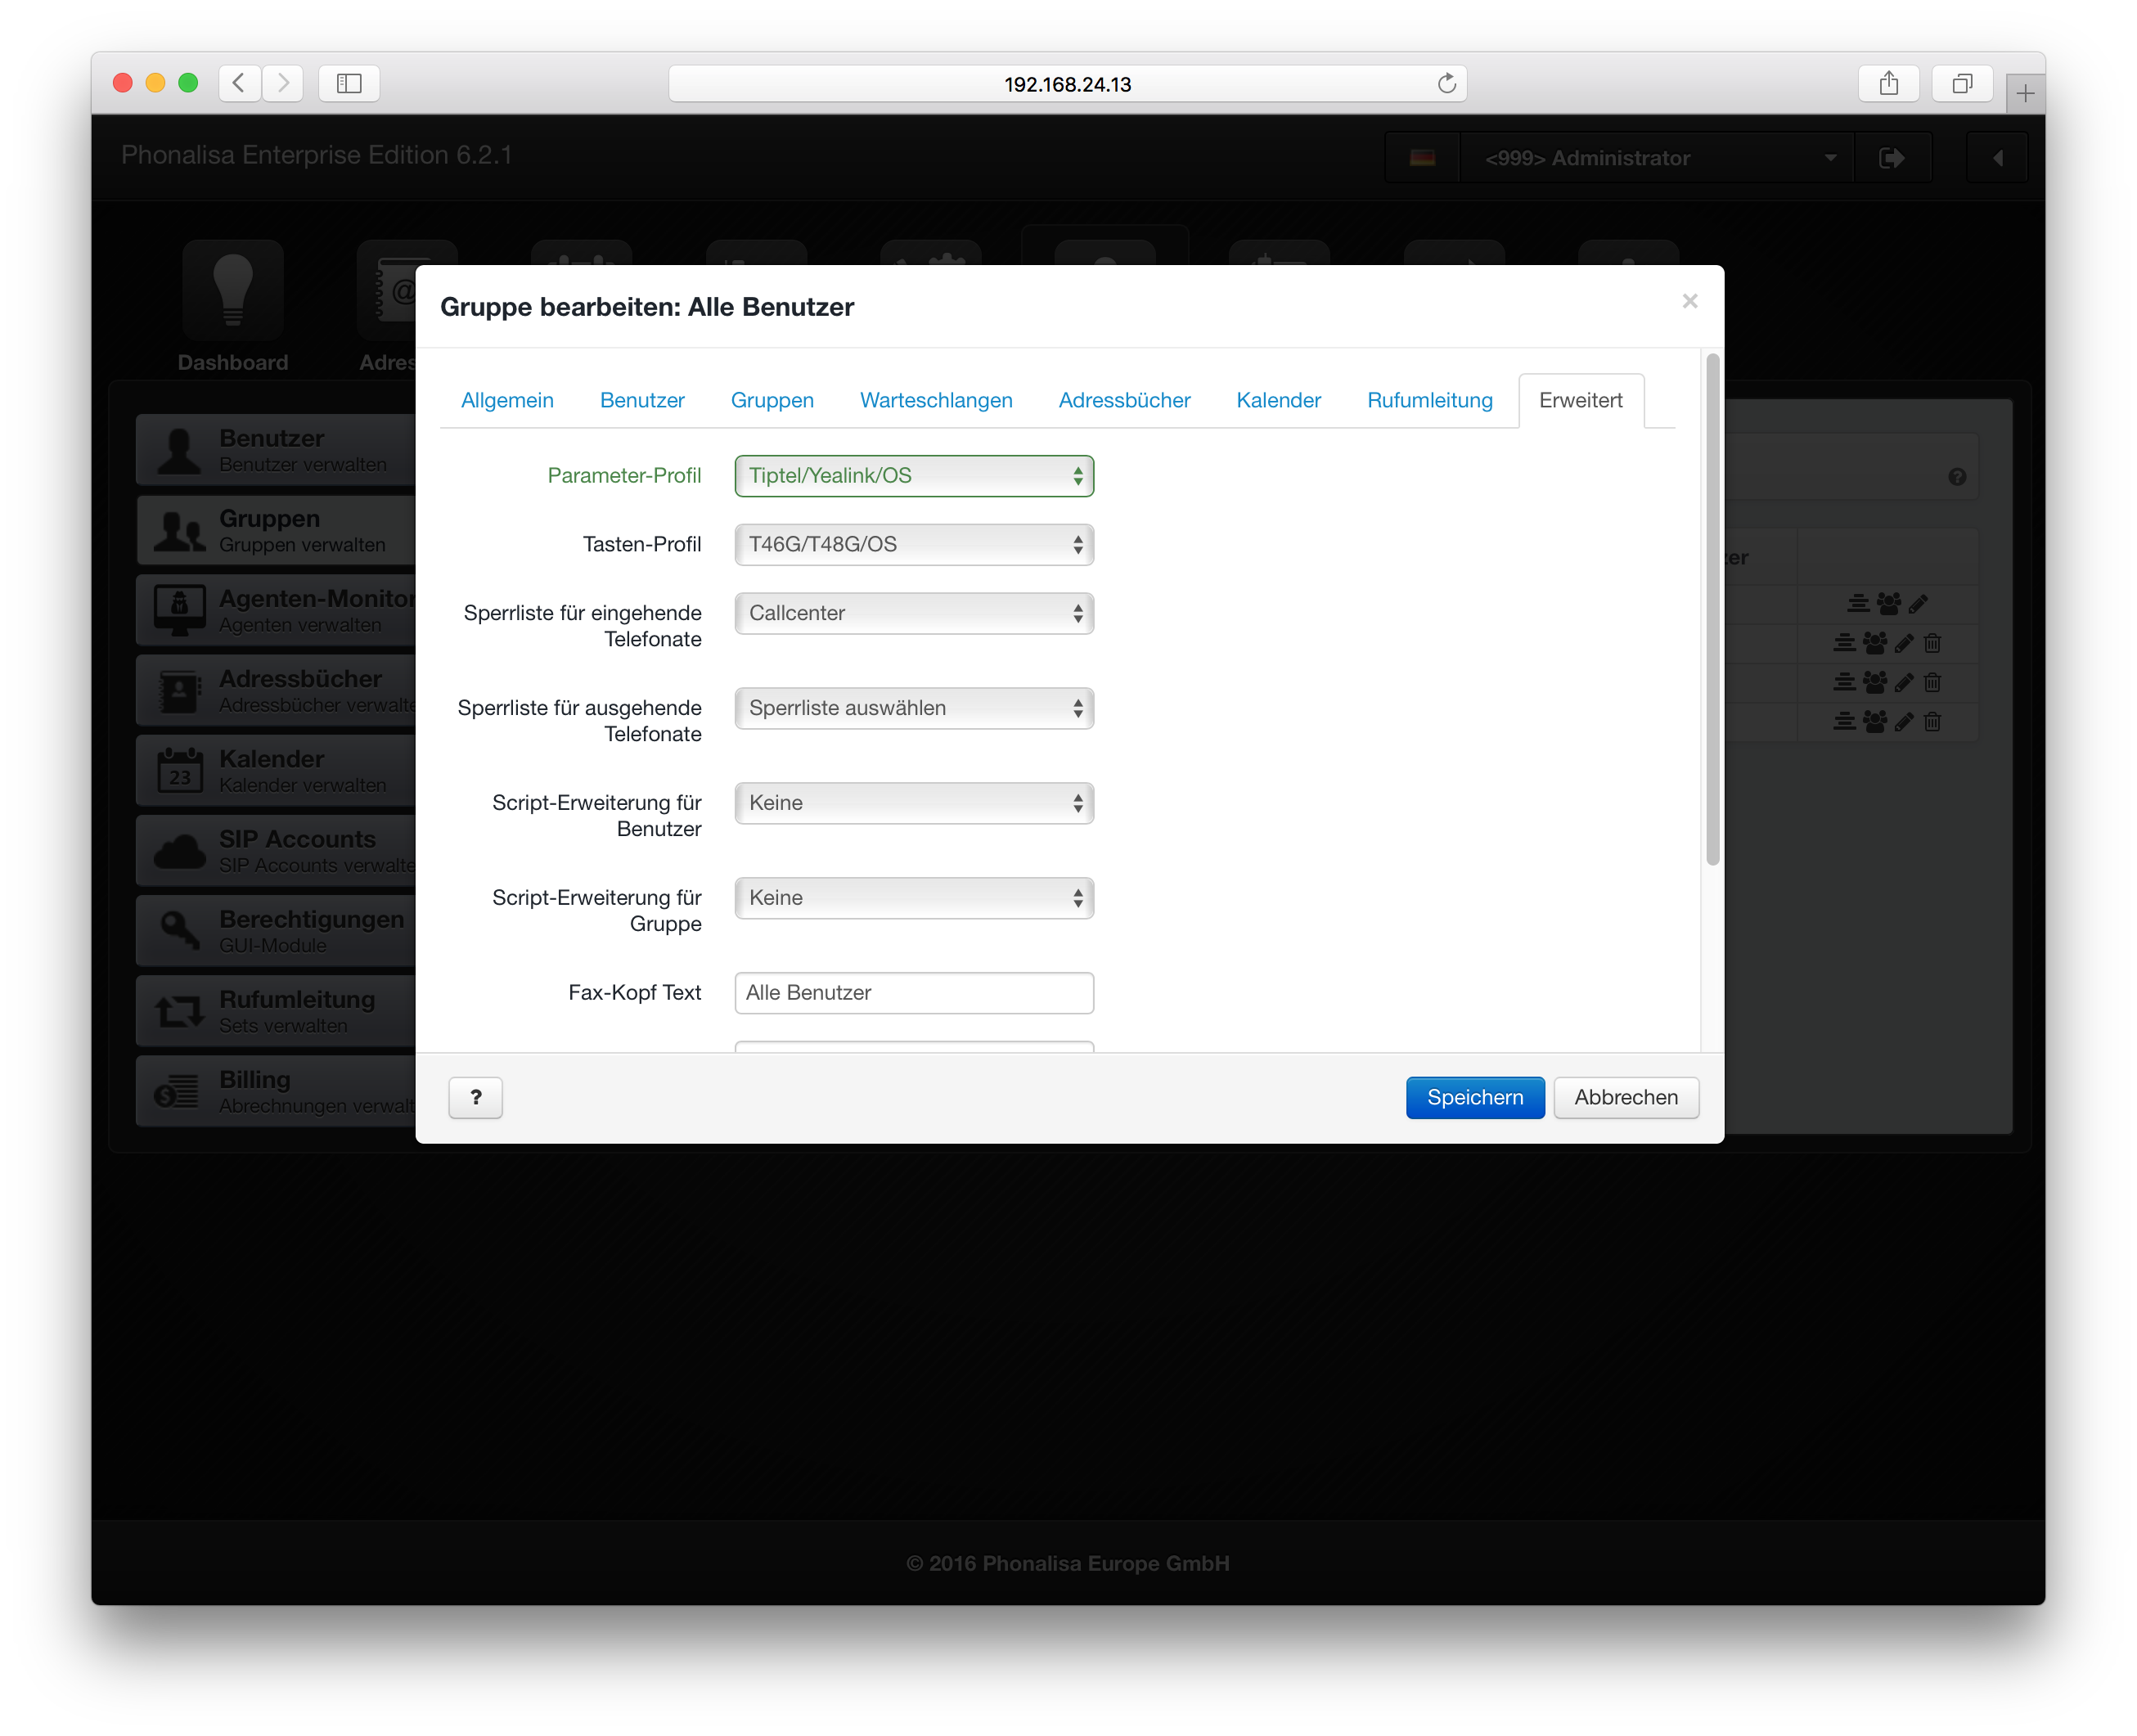
Task: Switch to the Rufumleitung tab
Action: [1429, 401]
